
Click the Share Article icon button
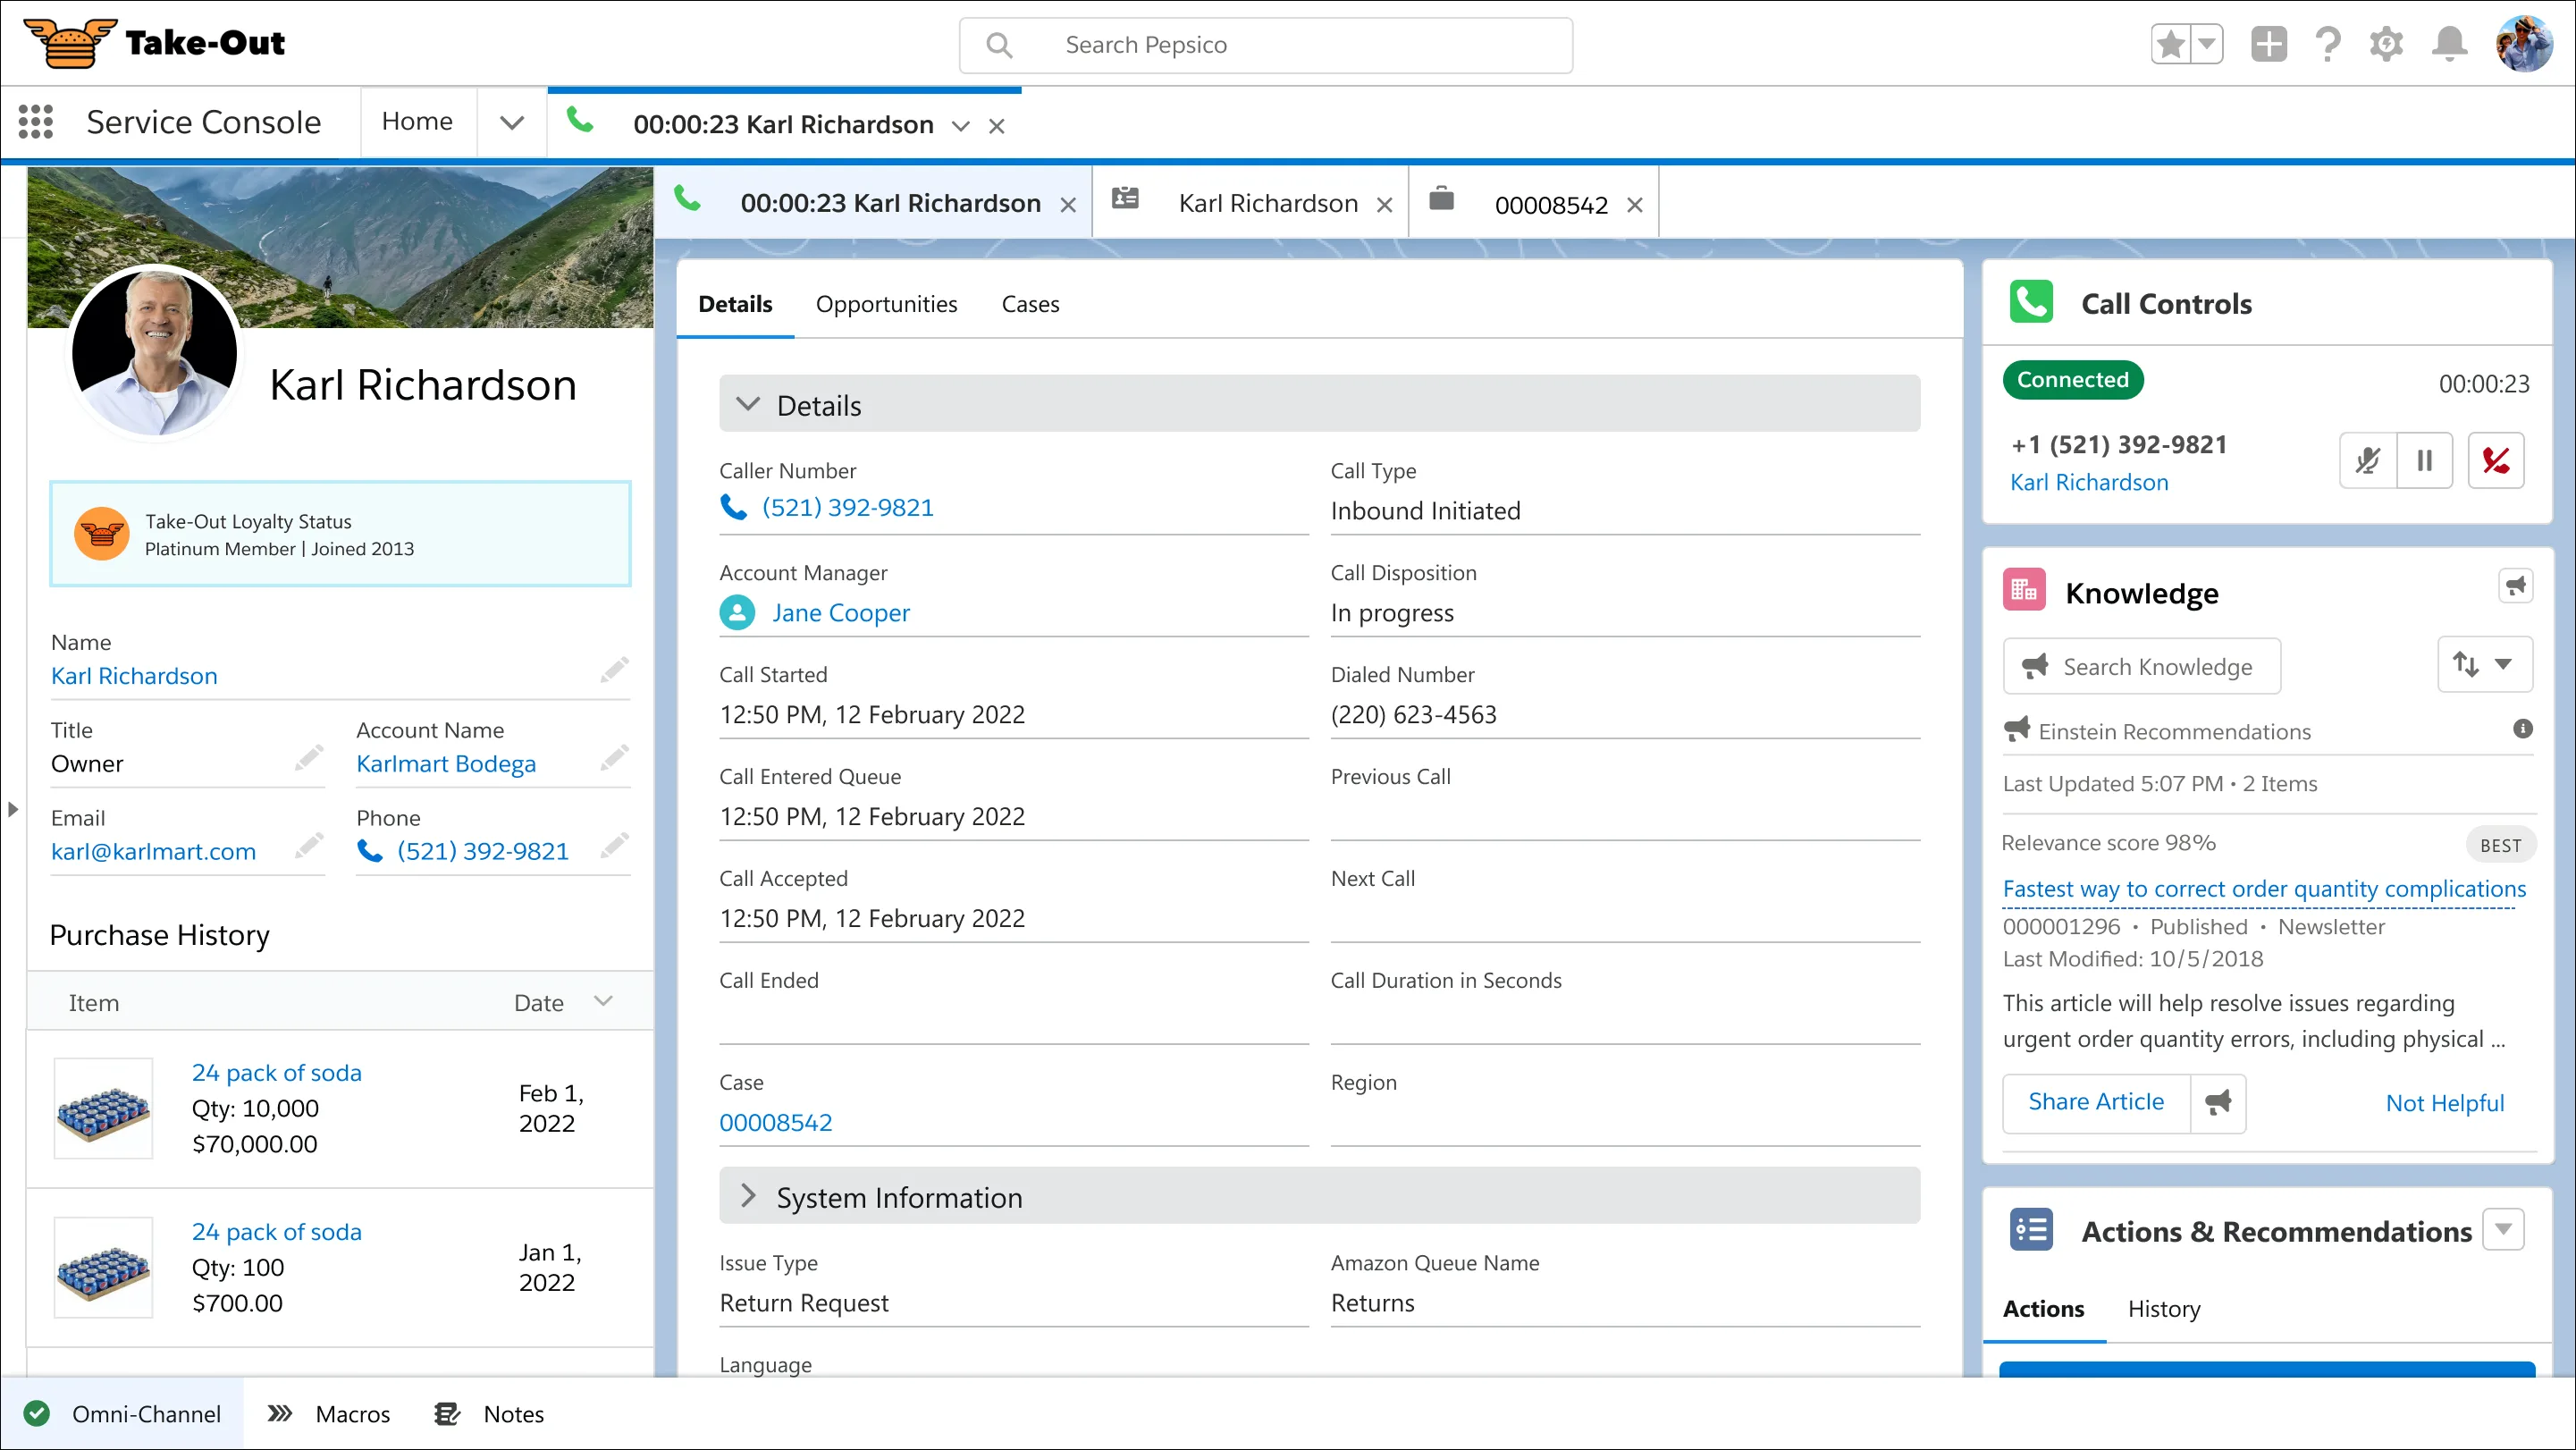(2215, 1101)
